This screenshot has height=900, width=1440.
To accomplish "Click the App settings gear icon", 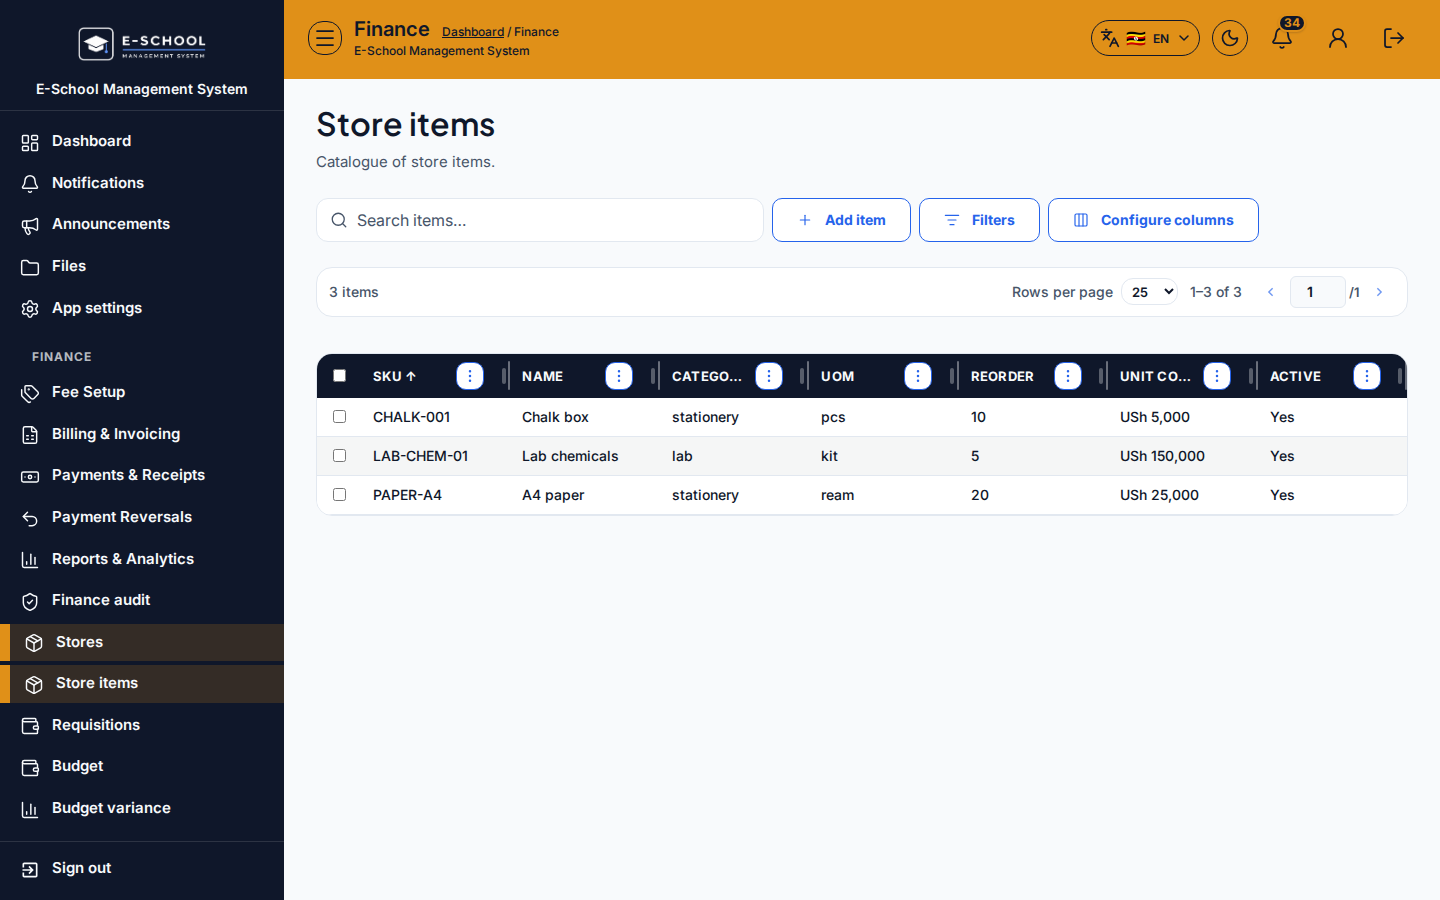I will [30, 309].
